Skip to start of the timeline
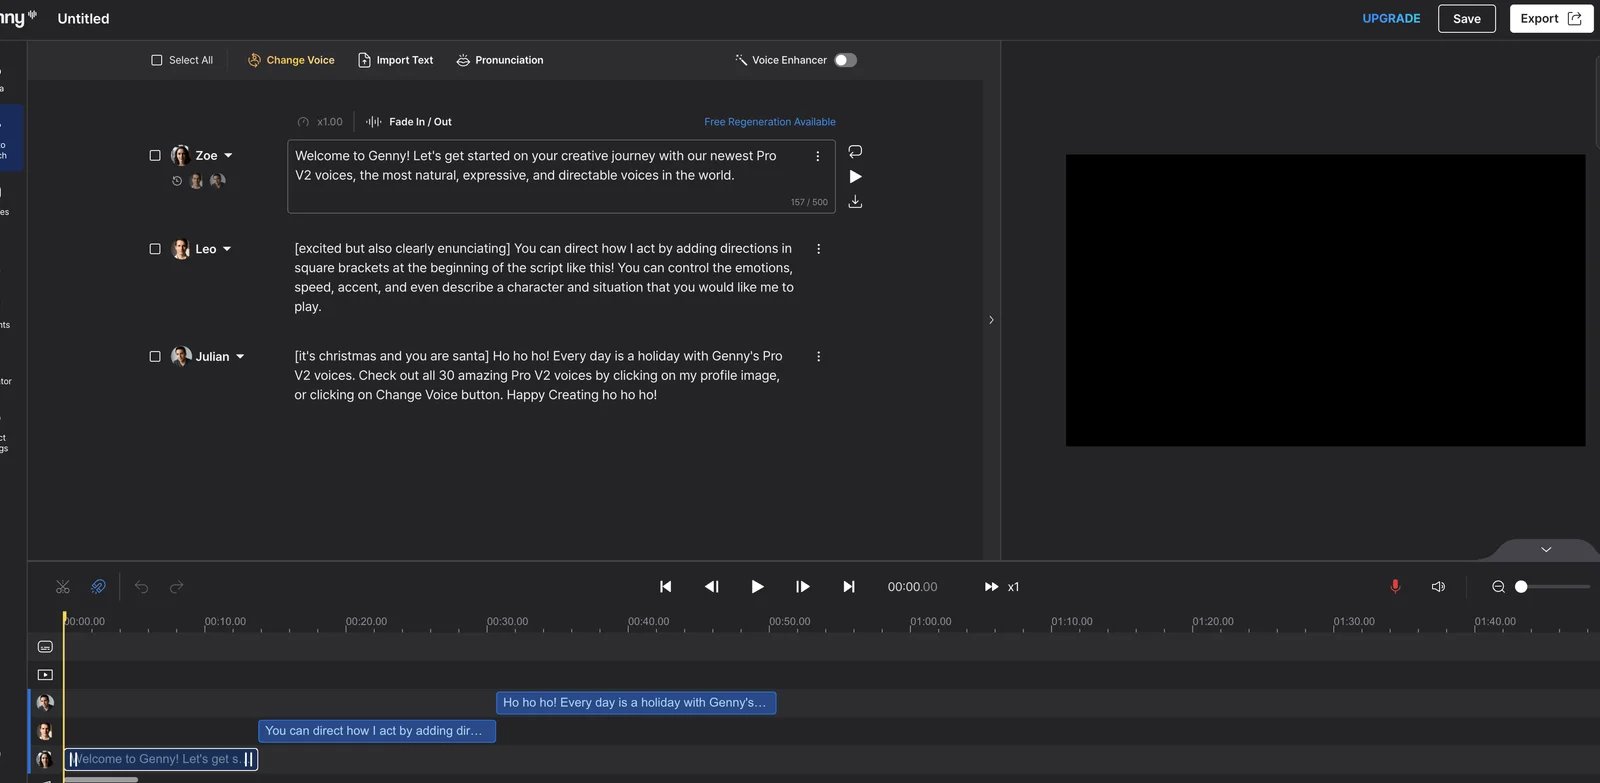The image size is (1600, 783). [x=665, y=587]
